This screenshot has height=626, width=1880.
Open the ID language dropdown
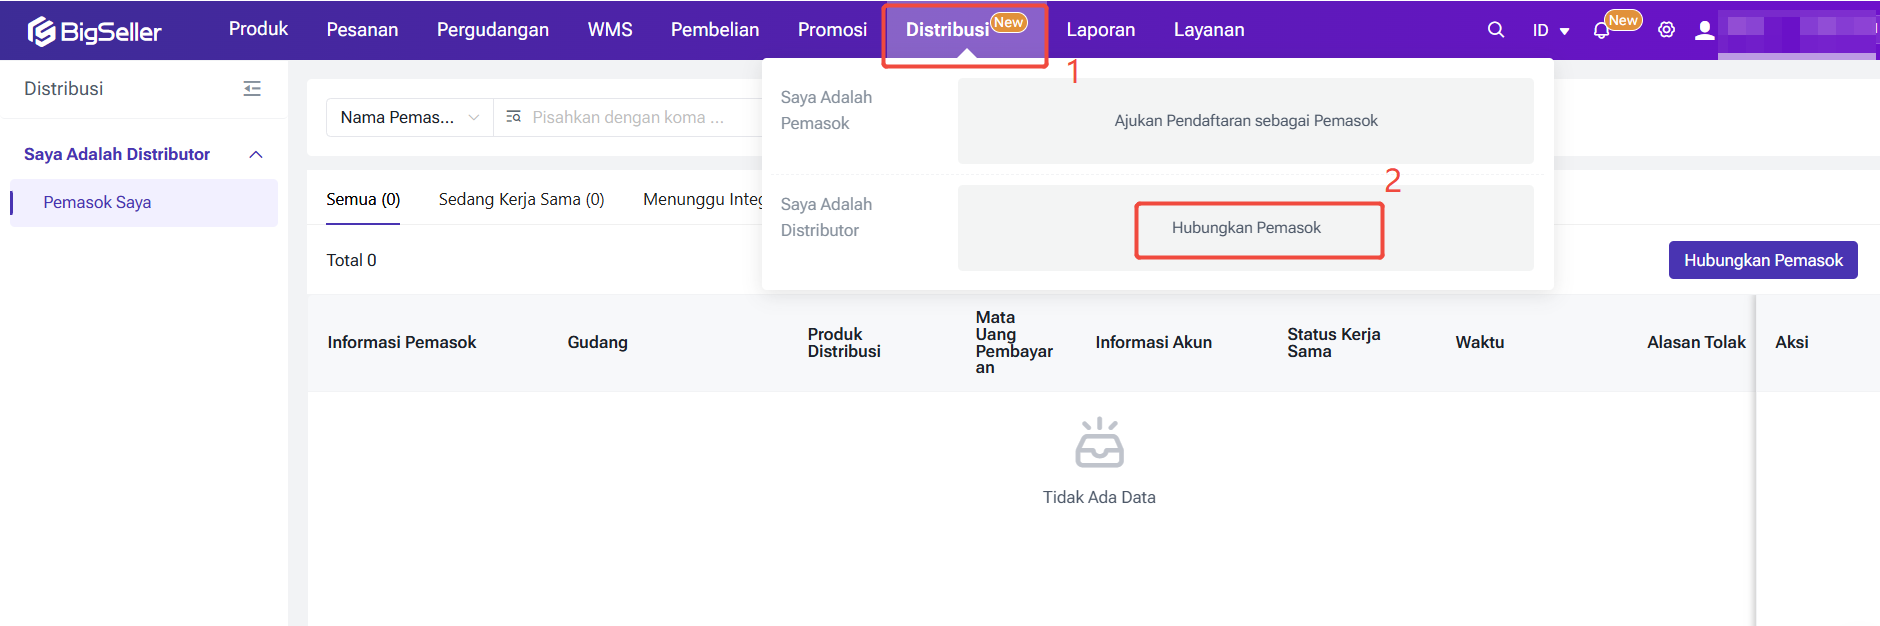pyautogui.click(x=1550, y=31)
